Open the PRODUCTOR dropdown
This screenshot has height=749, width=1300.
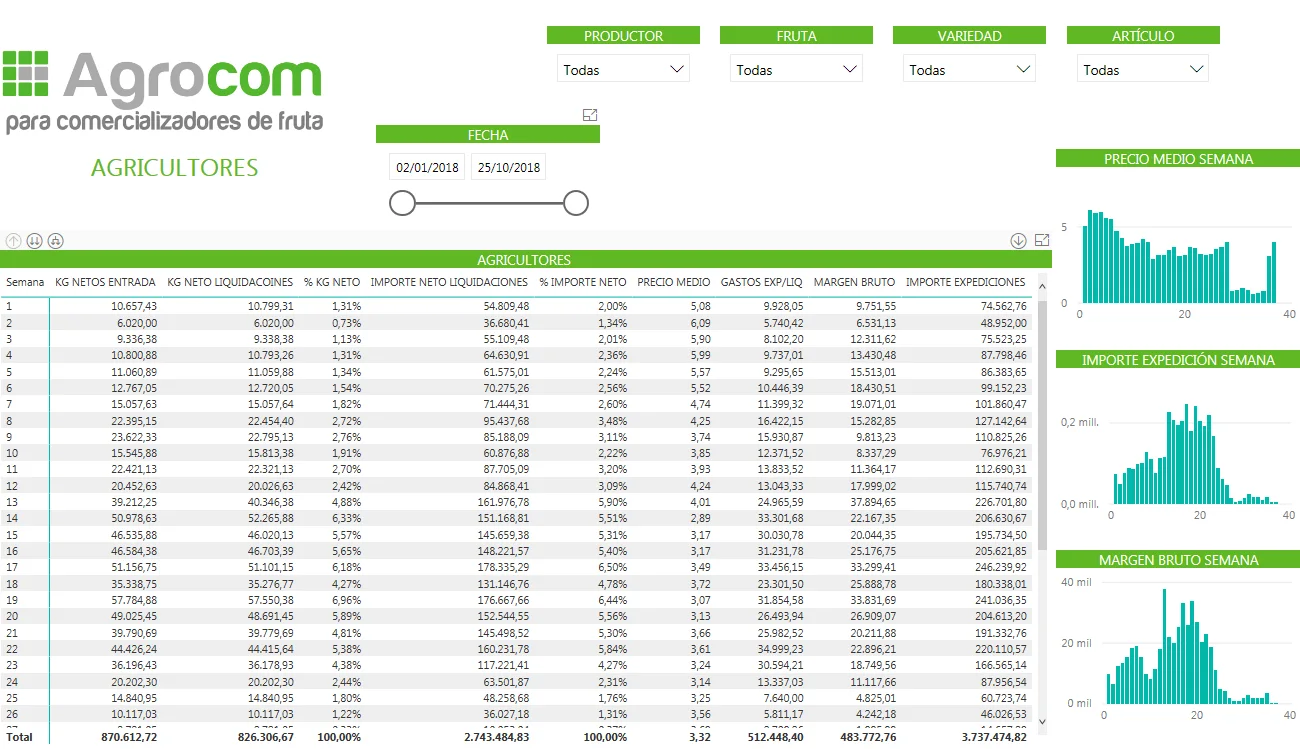point(623,69)
